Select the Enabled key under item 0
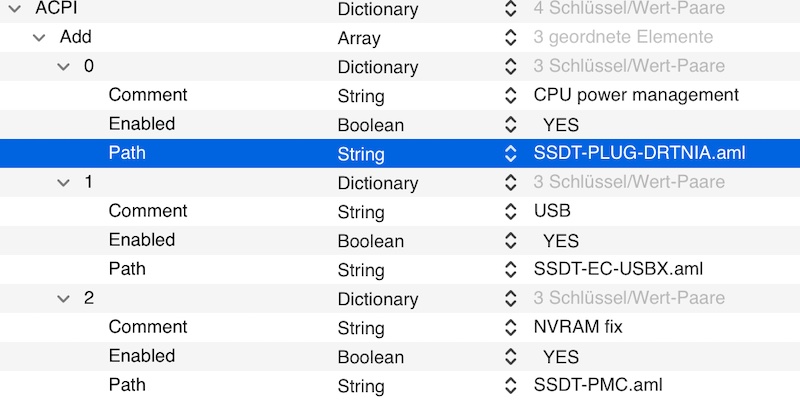Image resolution: width=800 pixels, height=400 pixels. point(142,125)
